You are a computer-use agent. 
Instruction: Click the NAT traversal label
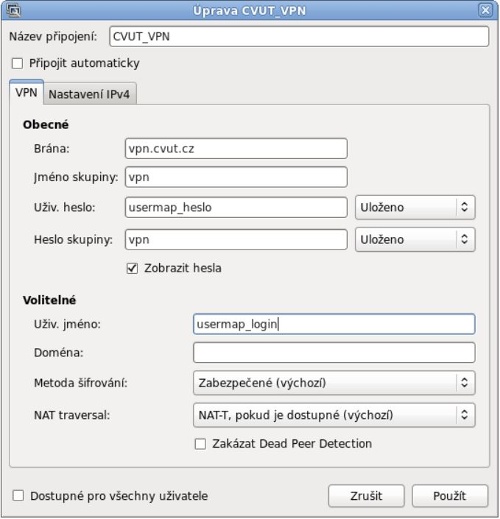pyautogui.click(x=72, y=415)
